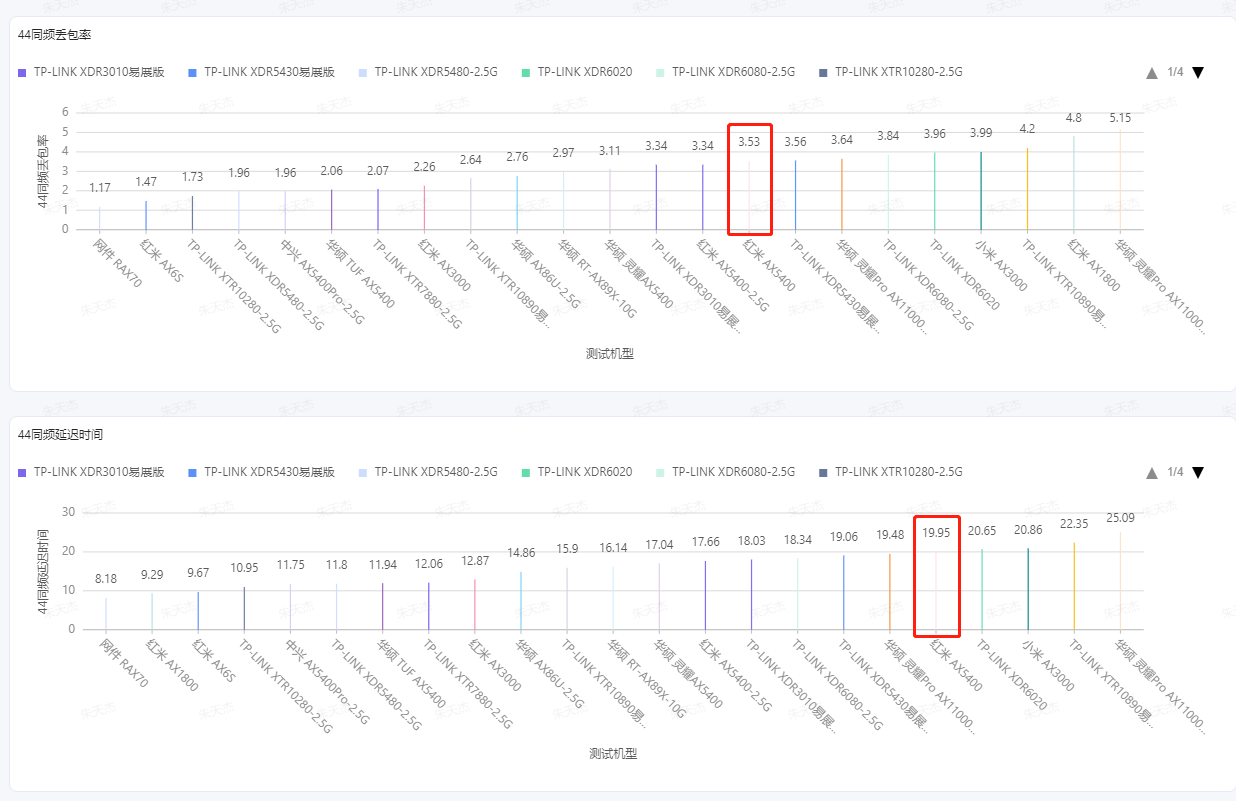Image resolution: width=1236 pixels, height=801 pixels.
Task: Click the value label 14.86
Action: pyautogui.click(x=521, y=553)
